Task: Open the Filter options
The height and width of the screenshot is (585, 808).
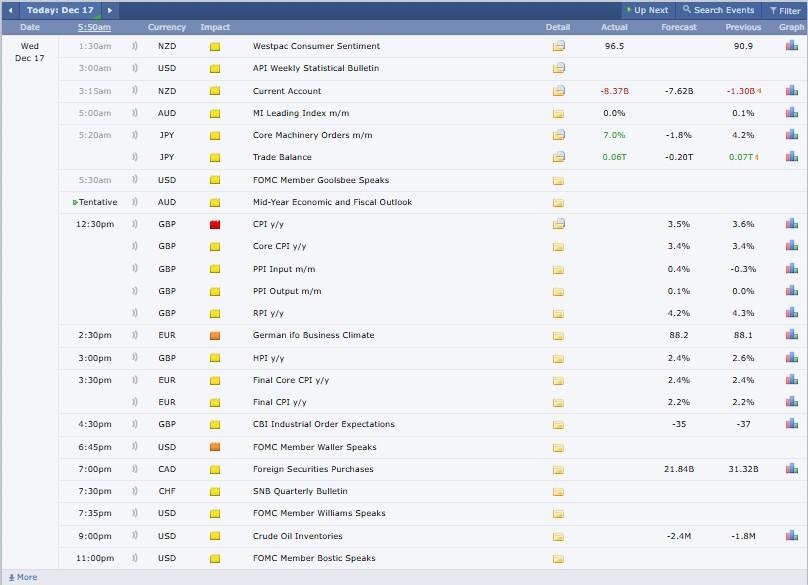Action: point(785,10)
